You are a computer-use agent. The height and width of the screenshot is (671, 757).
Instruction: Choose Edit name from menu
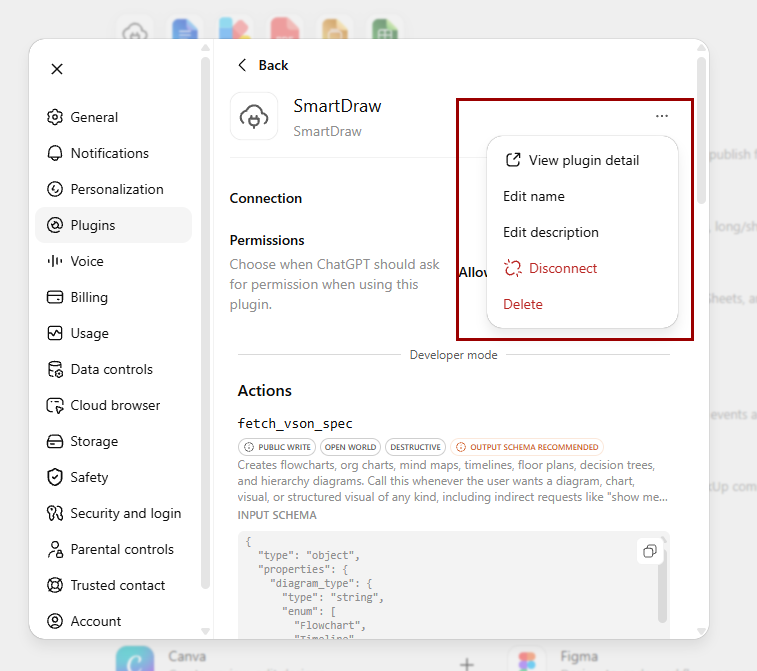pyautogui.click(x=582, y=196)
